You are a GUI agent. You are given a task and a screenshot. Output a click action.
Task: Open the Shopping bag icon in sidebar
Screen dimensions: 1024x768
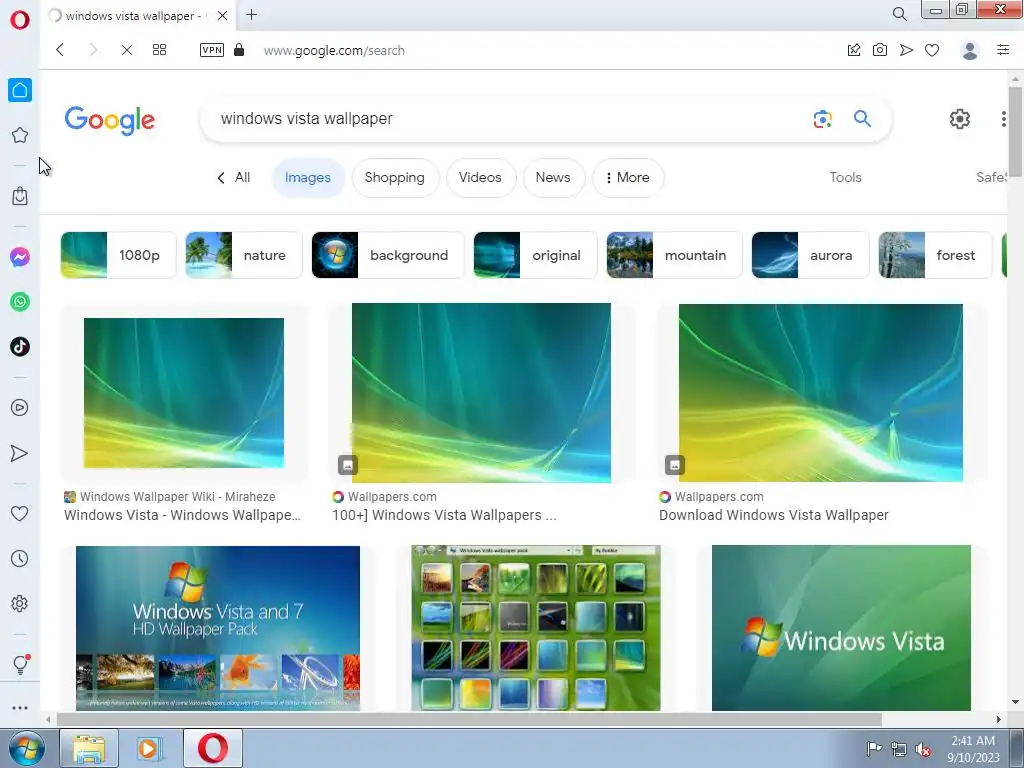(x=20, y=196)
